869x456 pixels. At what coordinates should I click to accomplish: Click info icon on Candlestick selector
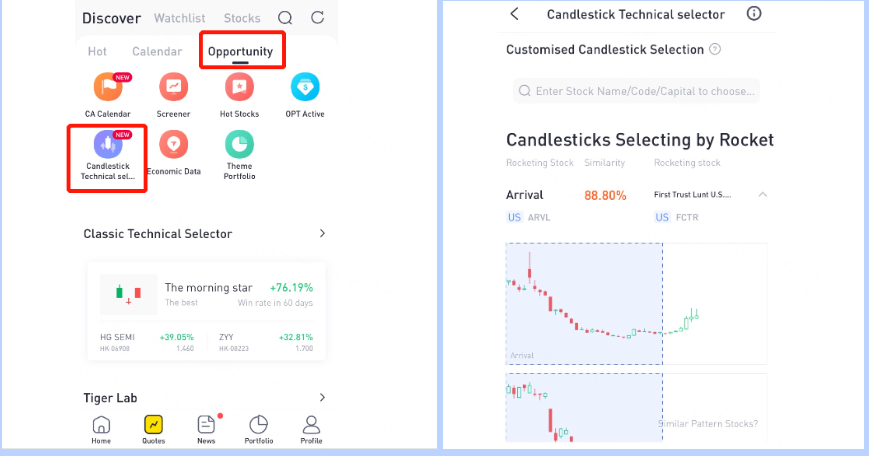coord(754,13)
